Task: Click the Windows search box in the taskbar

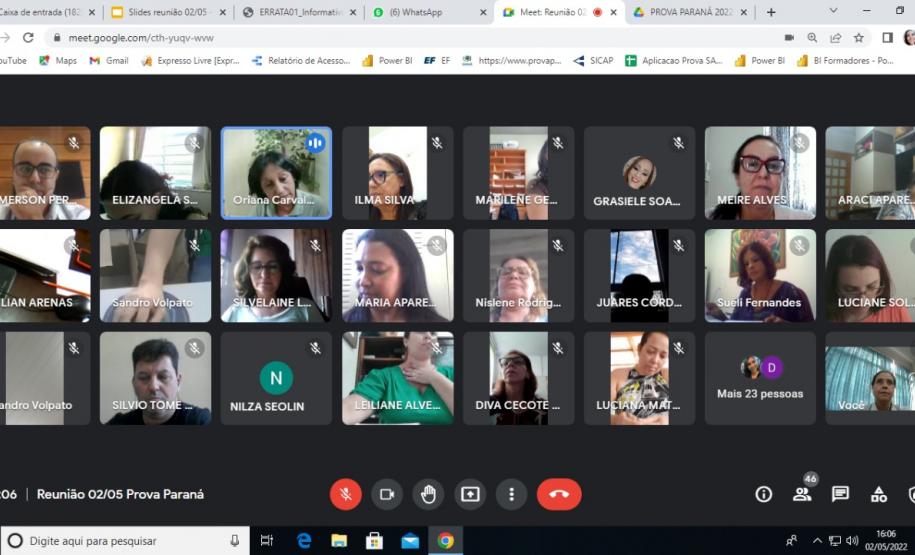Action: click(x=125, y=541)
